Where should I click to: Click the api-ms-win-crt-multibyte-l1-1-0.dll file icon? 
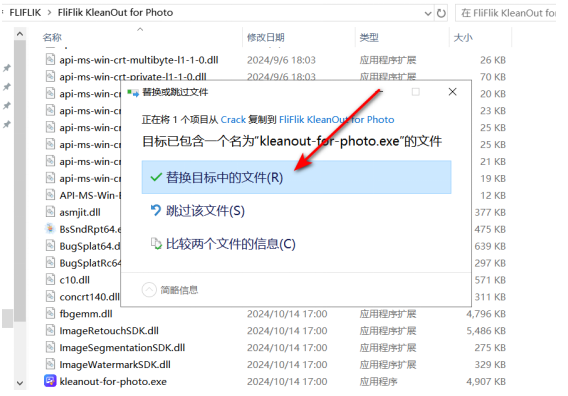tap(50, 59)
